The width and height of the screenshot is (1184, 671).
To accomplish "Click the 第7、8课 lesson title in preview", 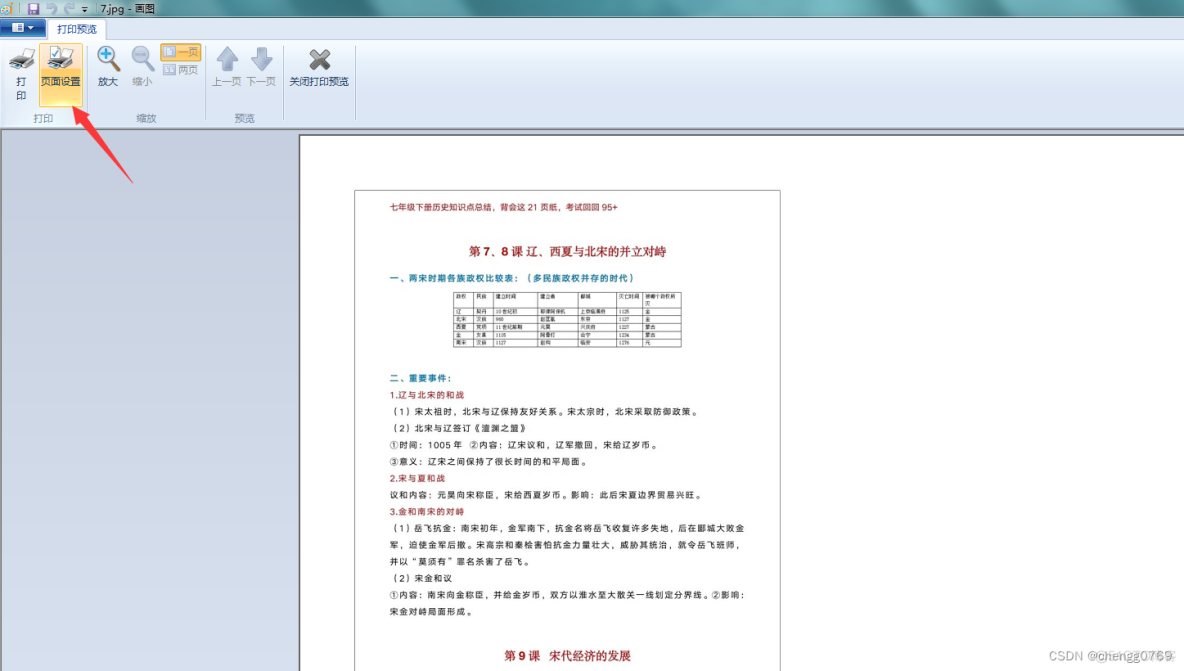I will click(x=567, y=251).
